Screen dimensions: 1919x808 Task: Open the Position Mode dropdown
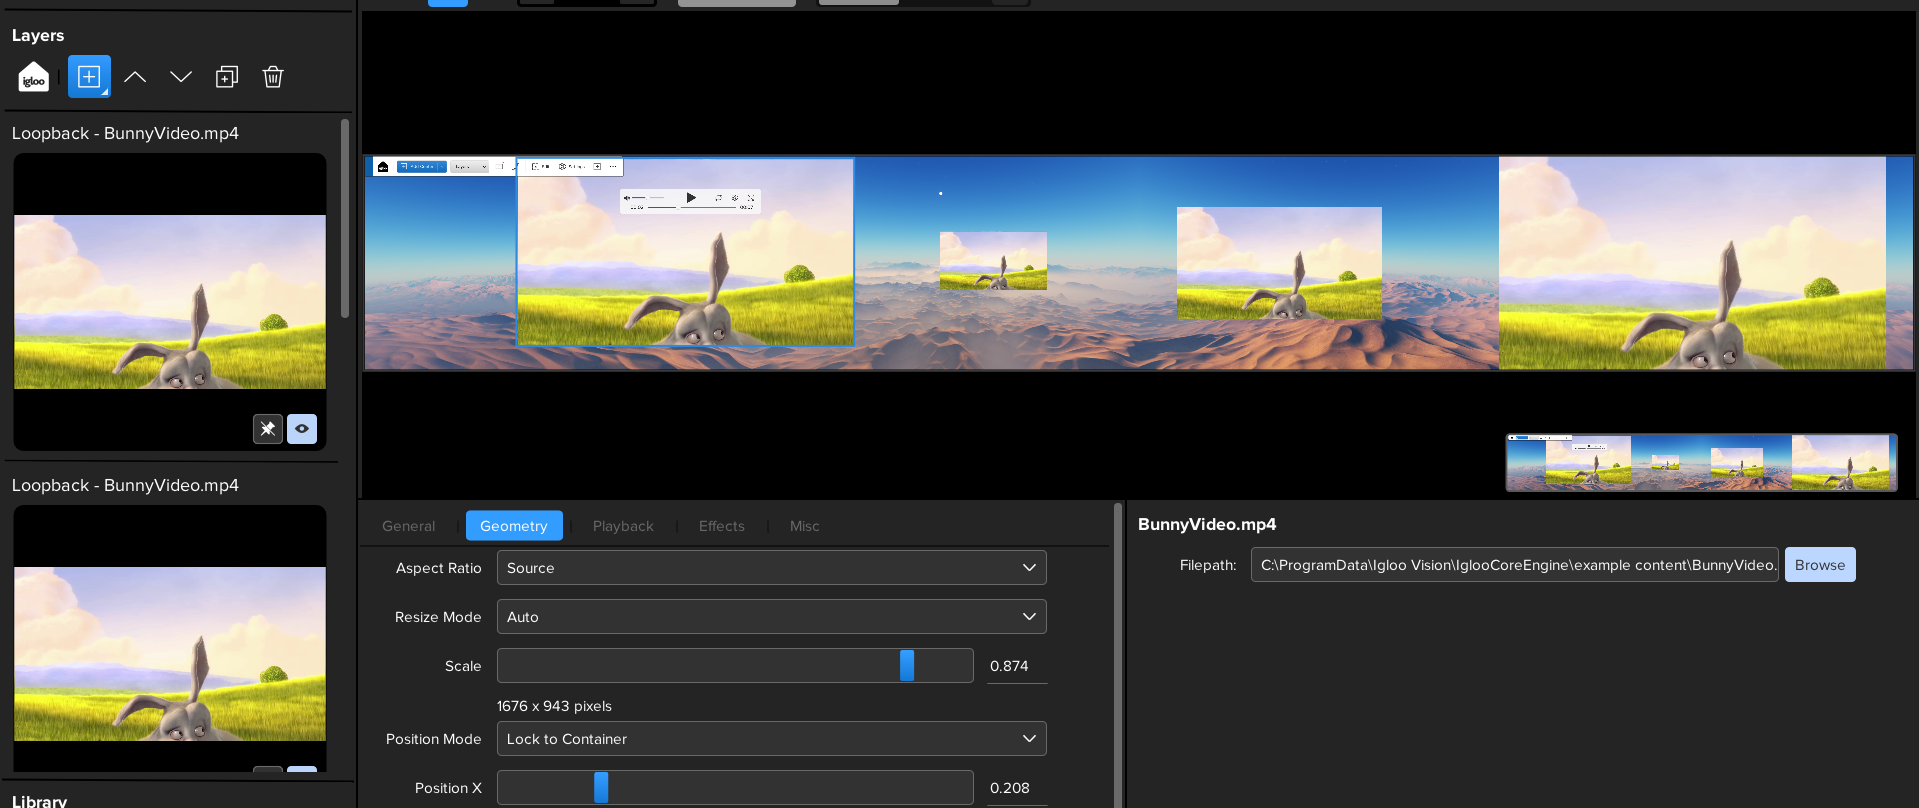click(x=771, y=739)
